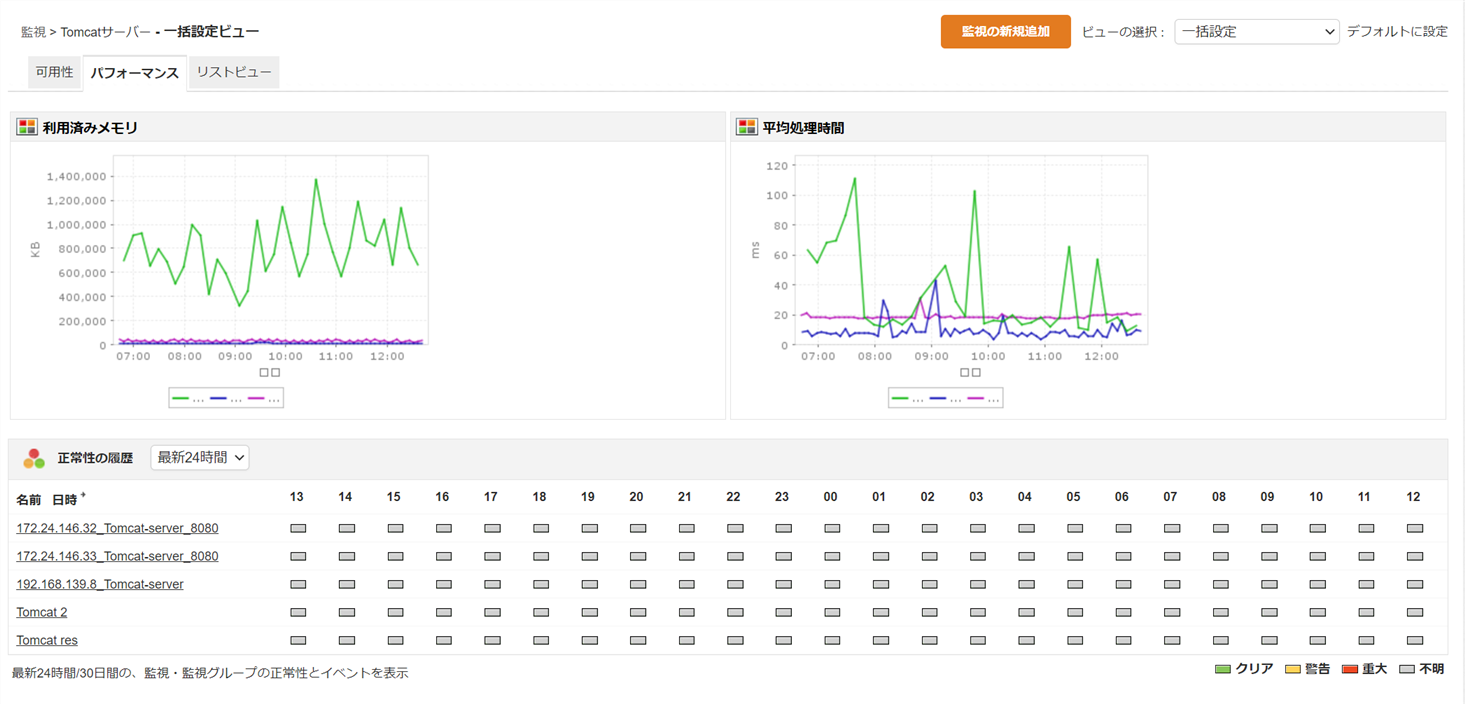The image size is (1465, 704).
Task: Click the Tomcat 2 status icon at hour 22
Action: coord(735,612)
